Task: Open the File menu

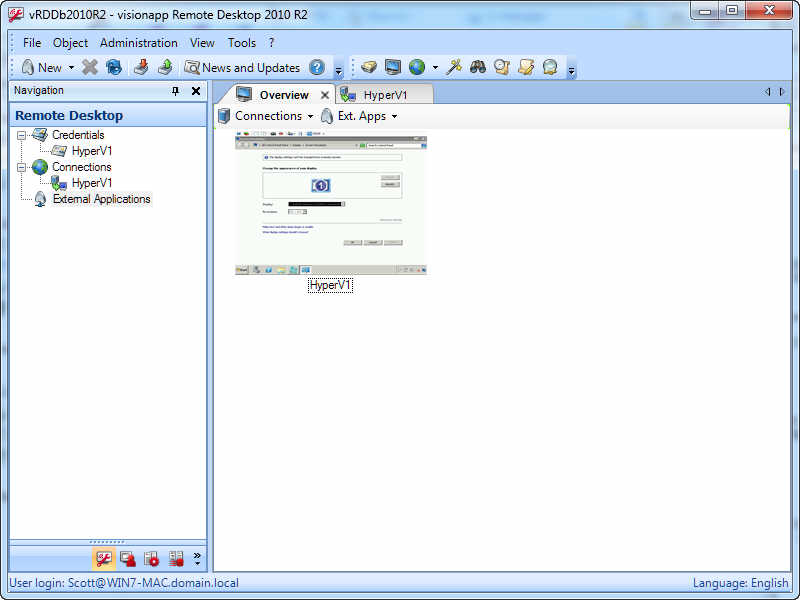Action: (32, 43)
